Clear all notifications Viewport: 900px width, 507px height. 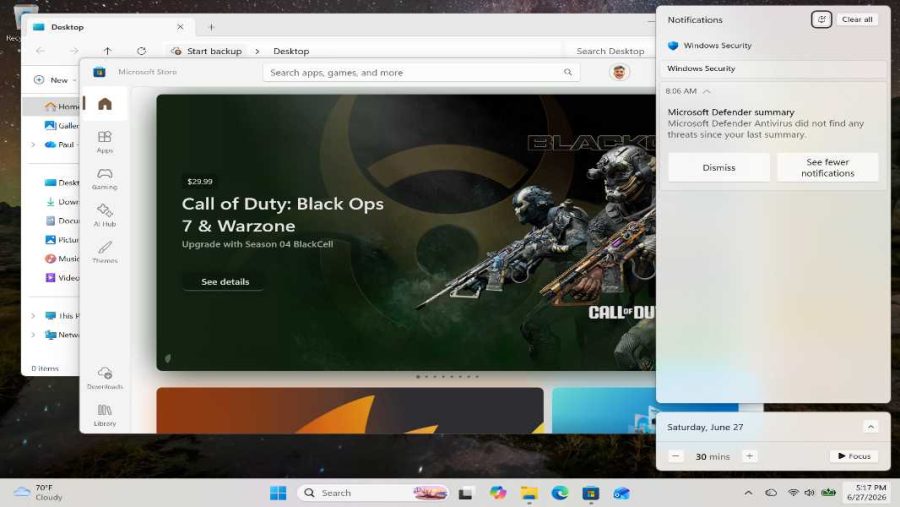857,20
